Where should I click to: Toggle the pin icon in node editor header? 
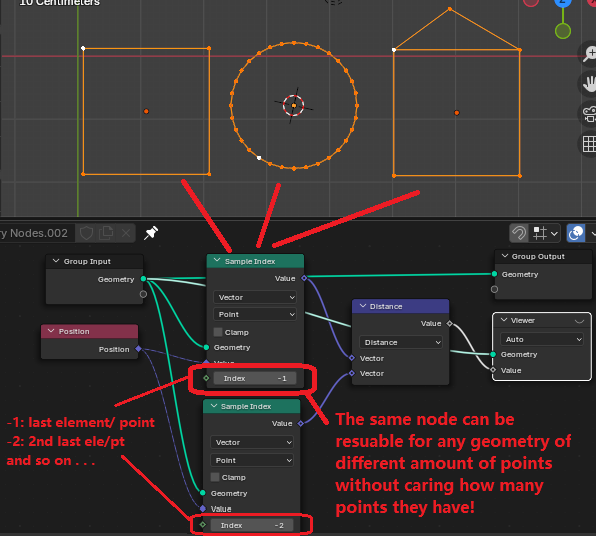pos(151,233)
